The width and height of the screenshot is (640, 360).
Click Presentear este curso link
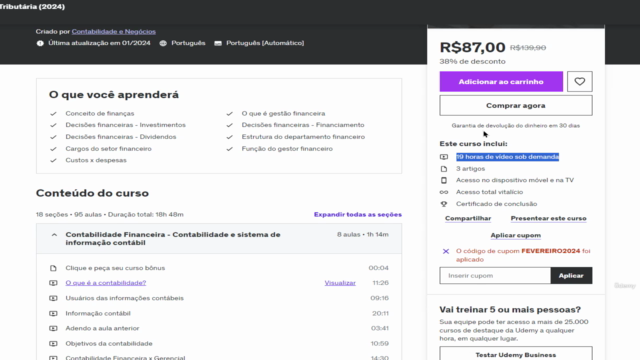tap(548, 218)
